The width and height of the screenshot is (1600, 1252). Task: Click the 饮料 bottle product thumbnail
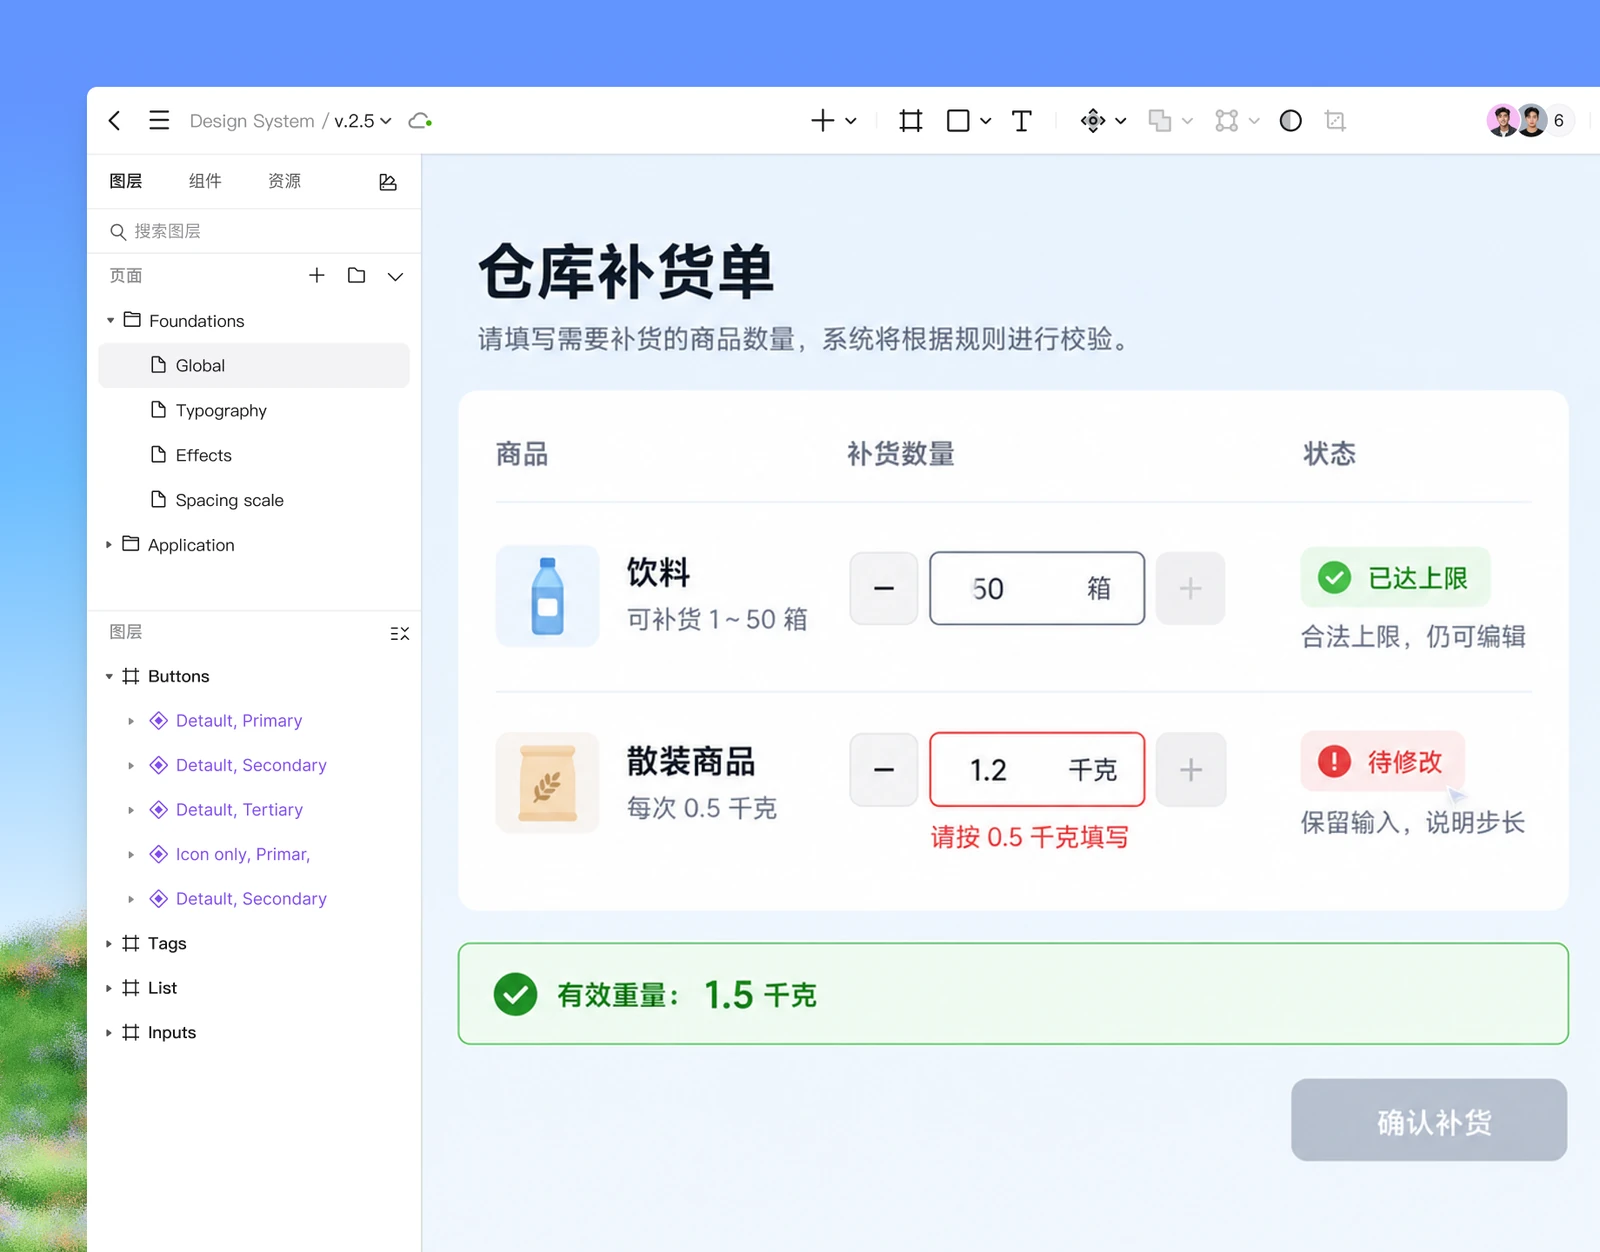pyautogui.click(x=547, y=596)
